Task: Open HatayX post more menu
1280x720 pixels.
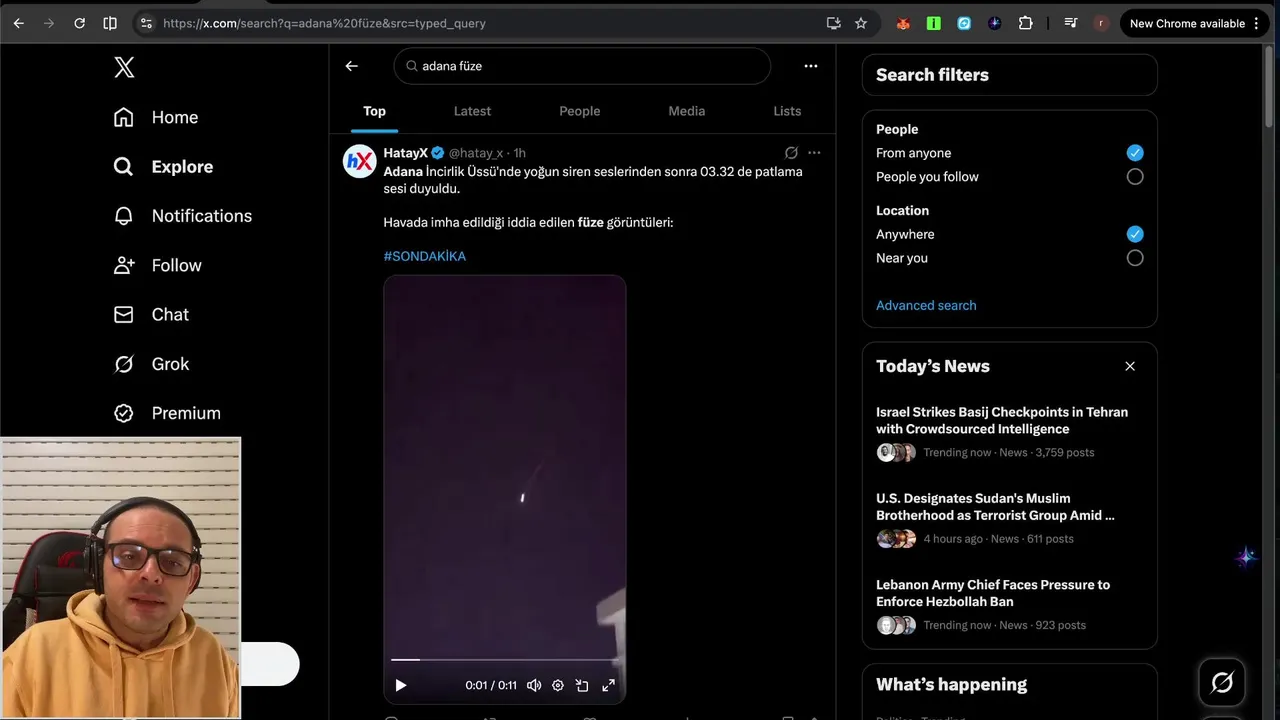Action: click(x=814, y=153)
